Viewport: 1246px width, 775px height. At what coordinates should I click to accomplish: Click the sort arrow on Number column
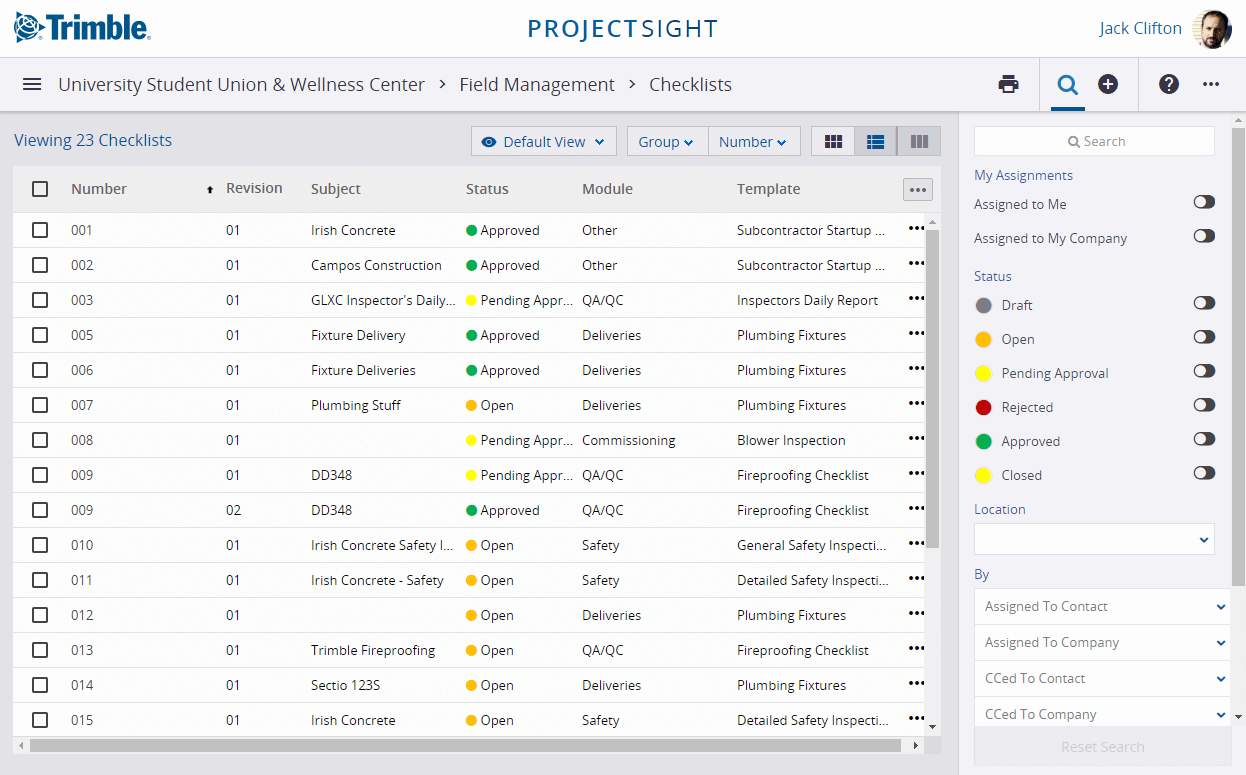point(210,190)
